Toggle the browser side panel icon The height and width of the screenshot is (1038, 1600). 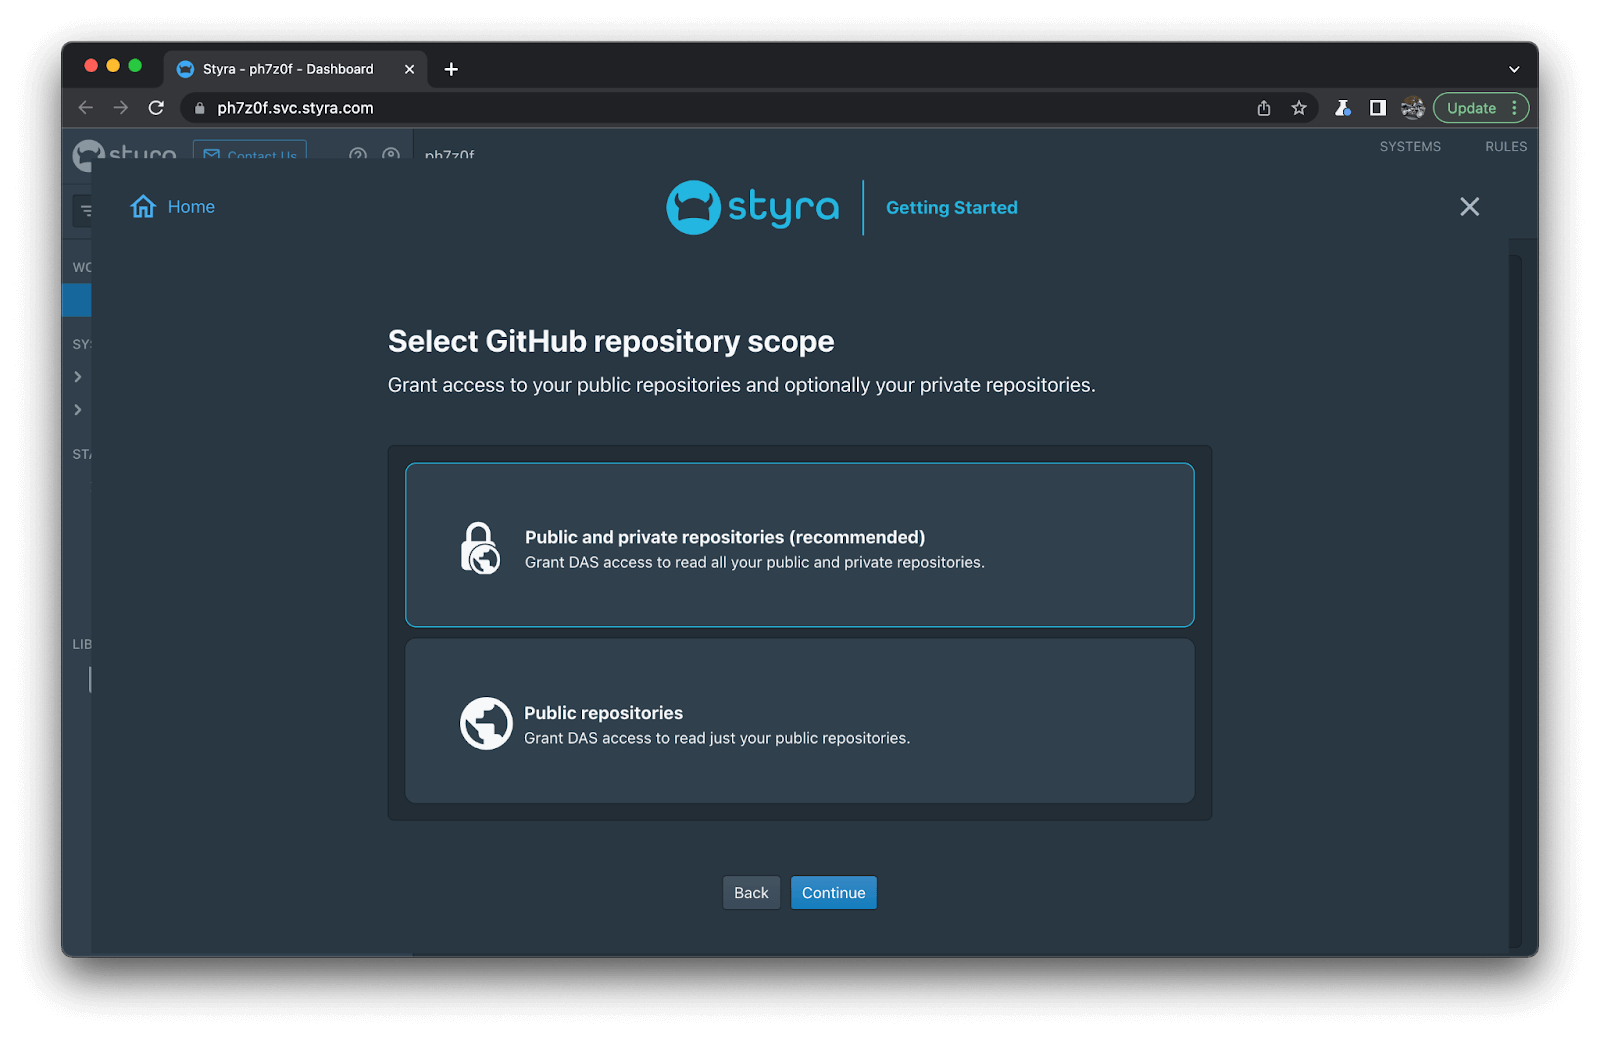pos(1378,108)
